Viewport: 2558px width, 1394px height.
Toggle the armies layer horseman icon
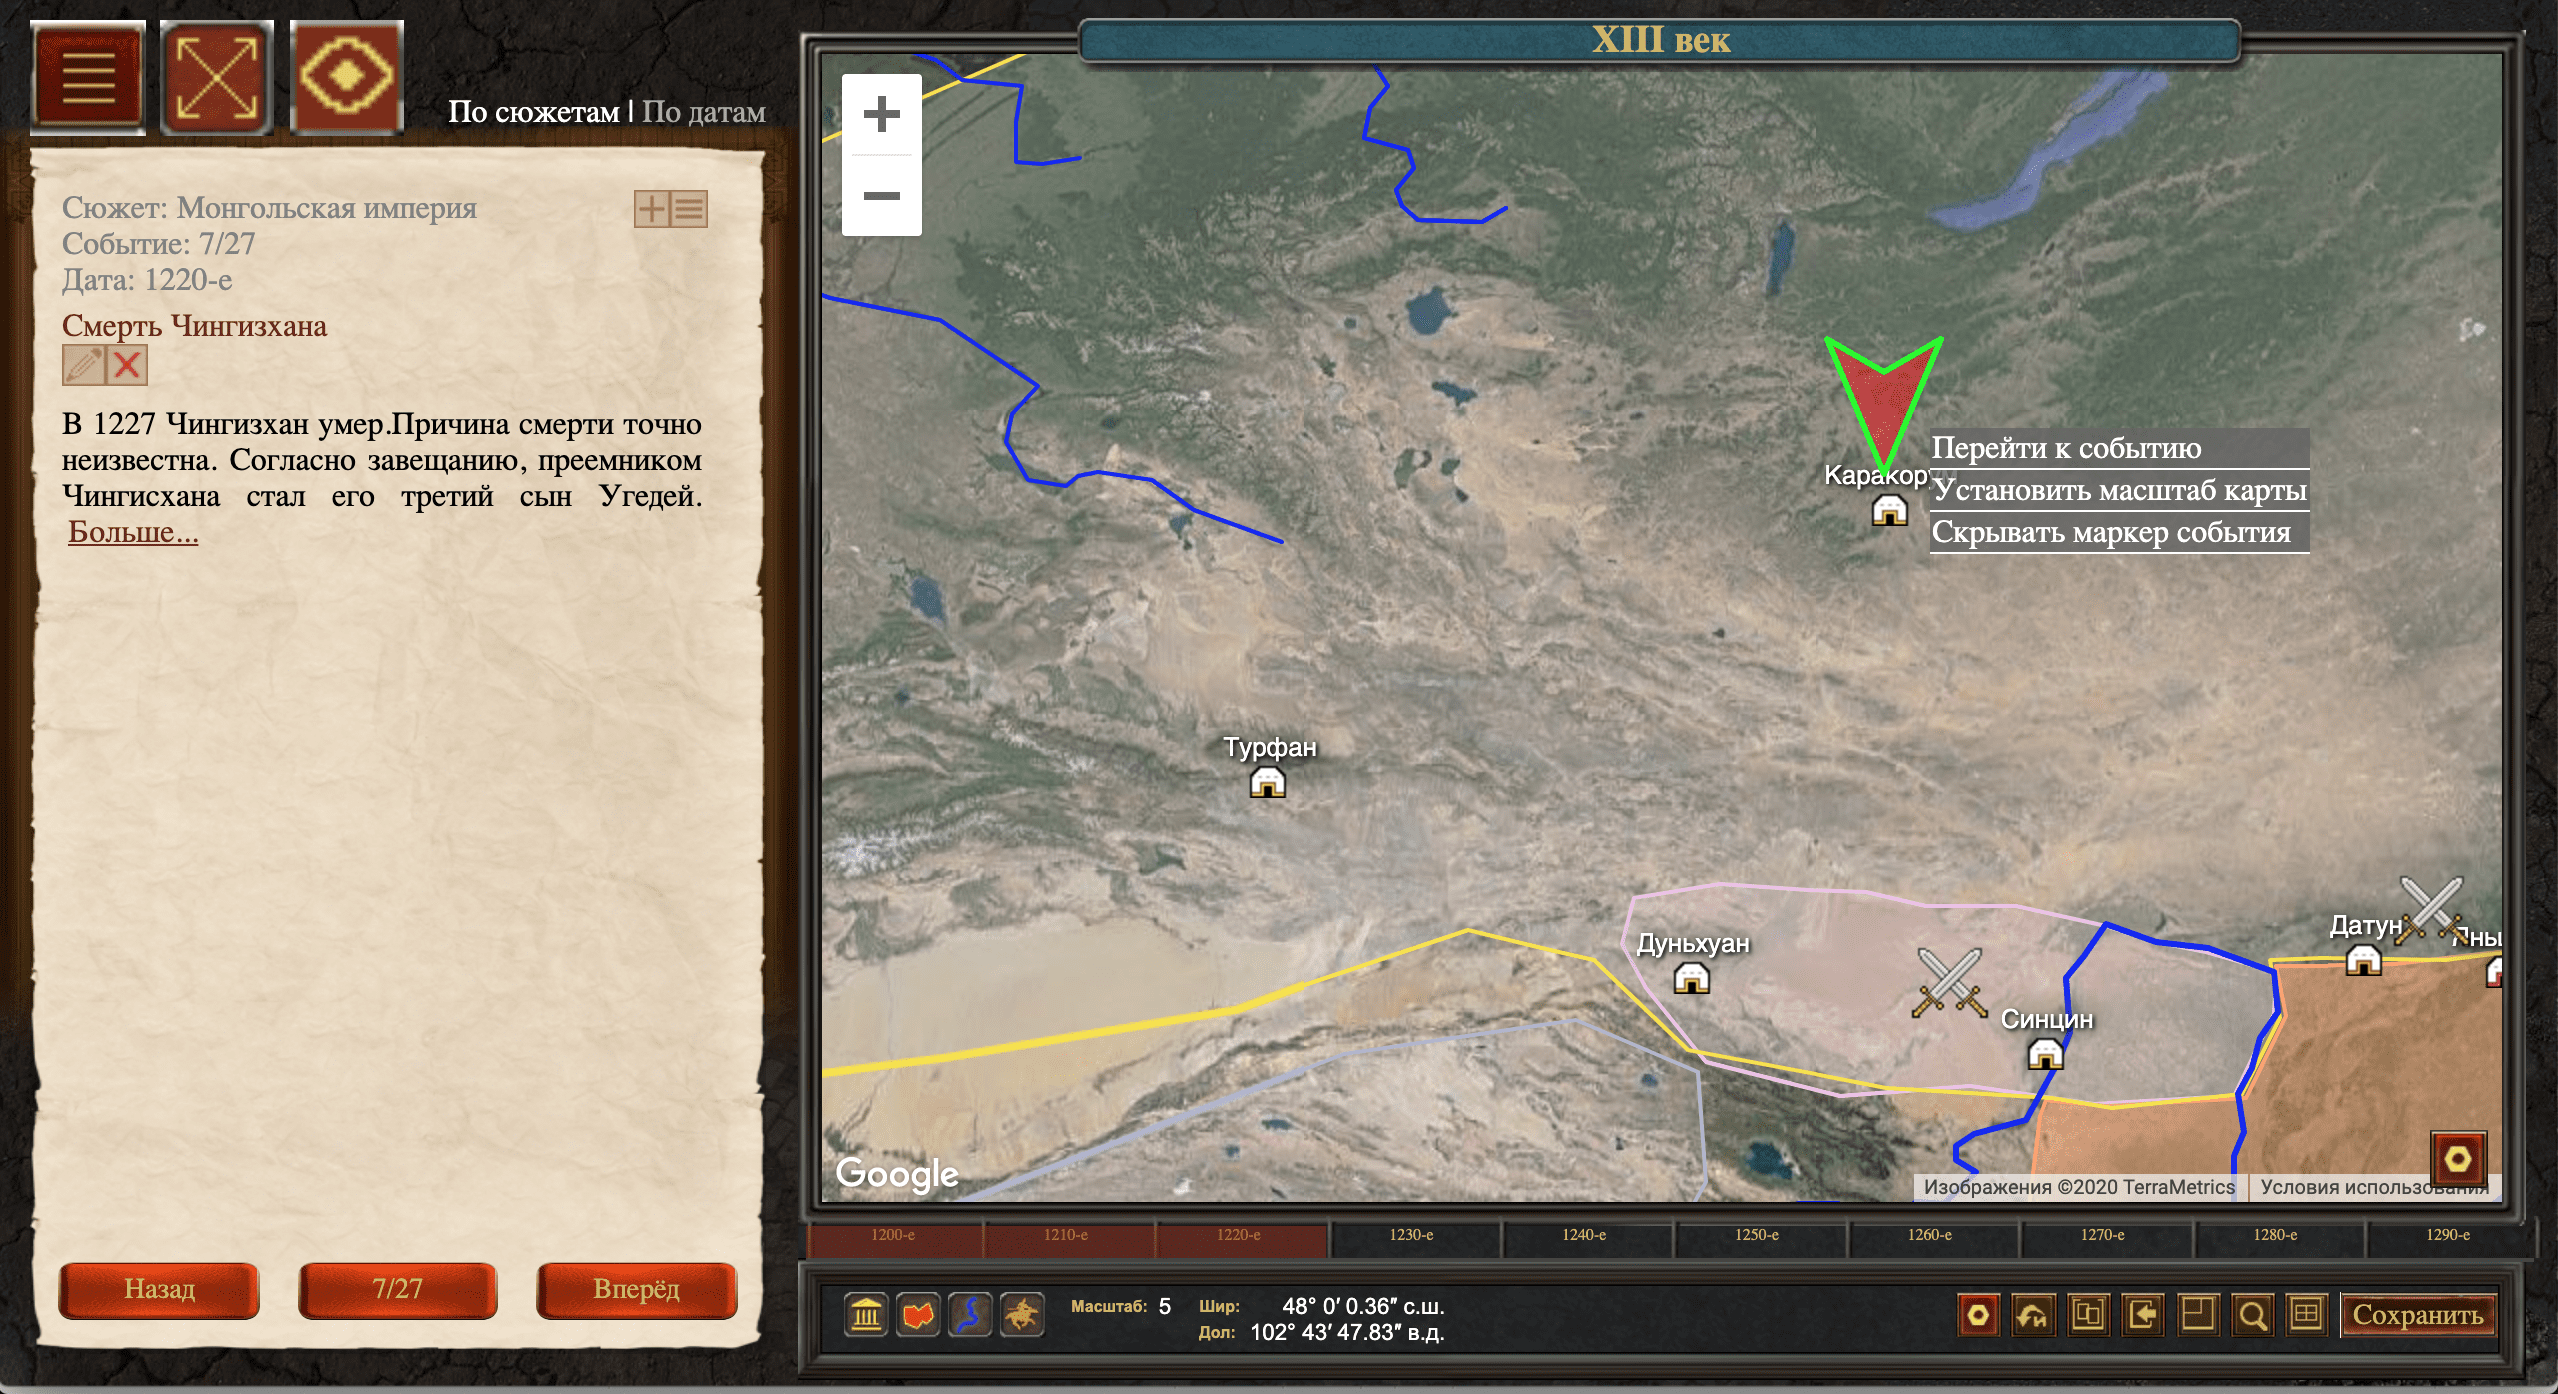coord(1022,1315)
